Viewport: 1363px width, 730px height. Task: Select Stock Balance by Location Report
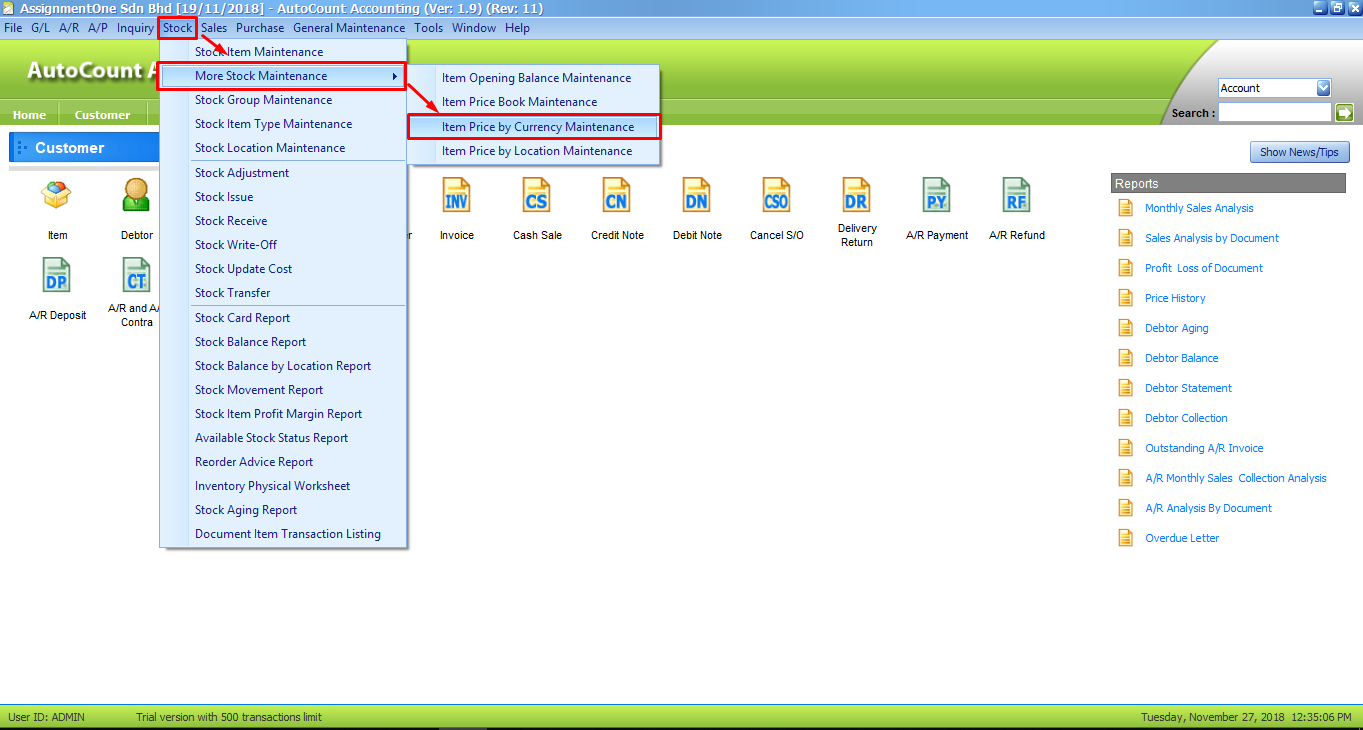[283, 366]
